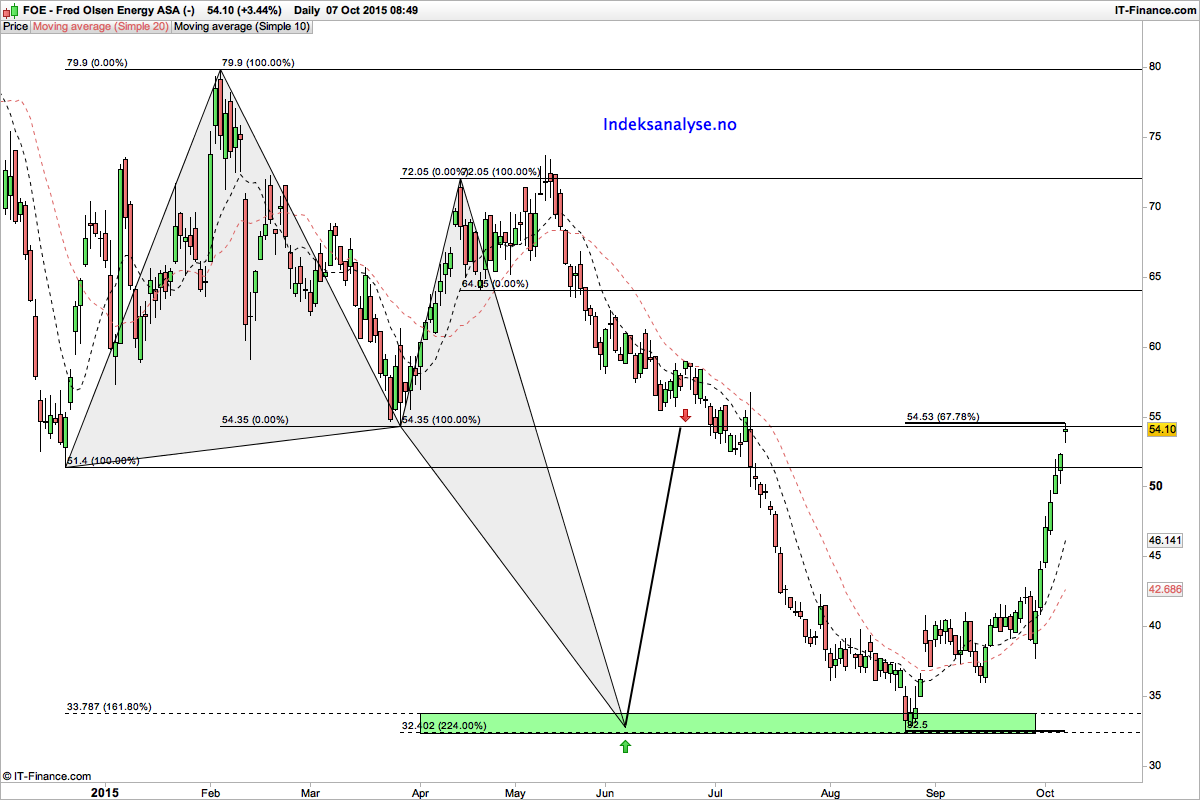This screenshot has width=1200, height=800.
Task: Select the 33.787 (161.80%) extension label
Action: tap(108, 707)
